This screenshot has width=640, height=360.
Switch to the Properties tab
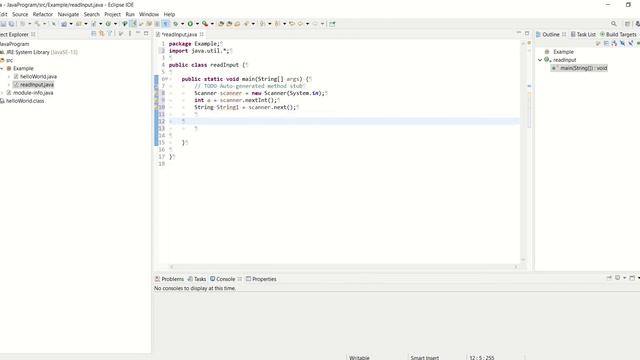pos(261,279)
